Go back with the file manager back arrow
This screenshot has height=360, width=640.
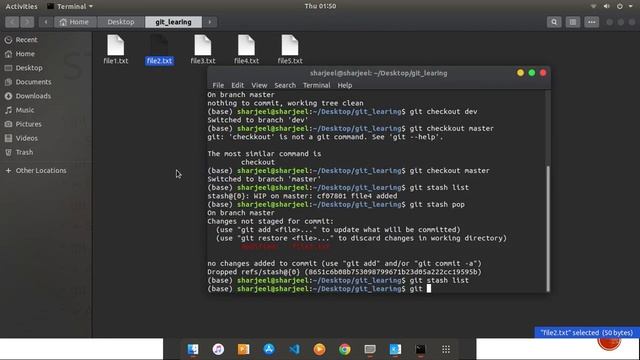(12, 22)
